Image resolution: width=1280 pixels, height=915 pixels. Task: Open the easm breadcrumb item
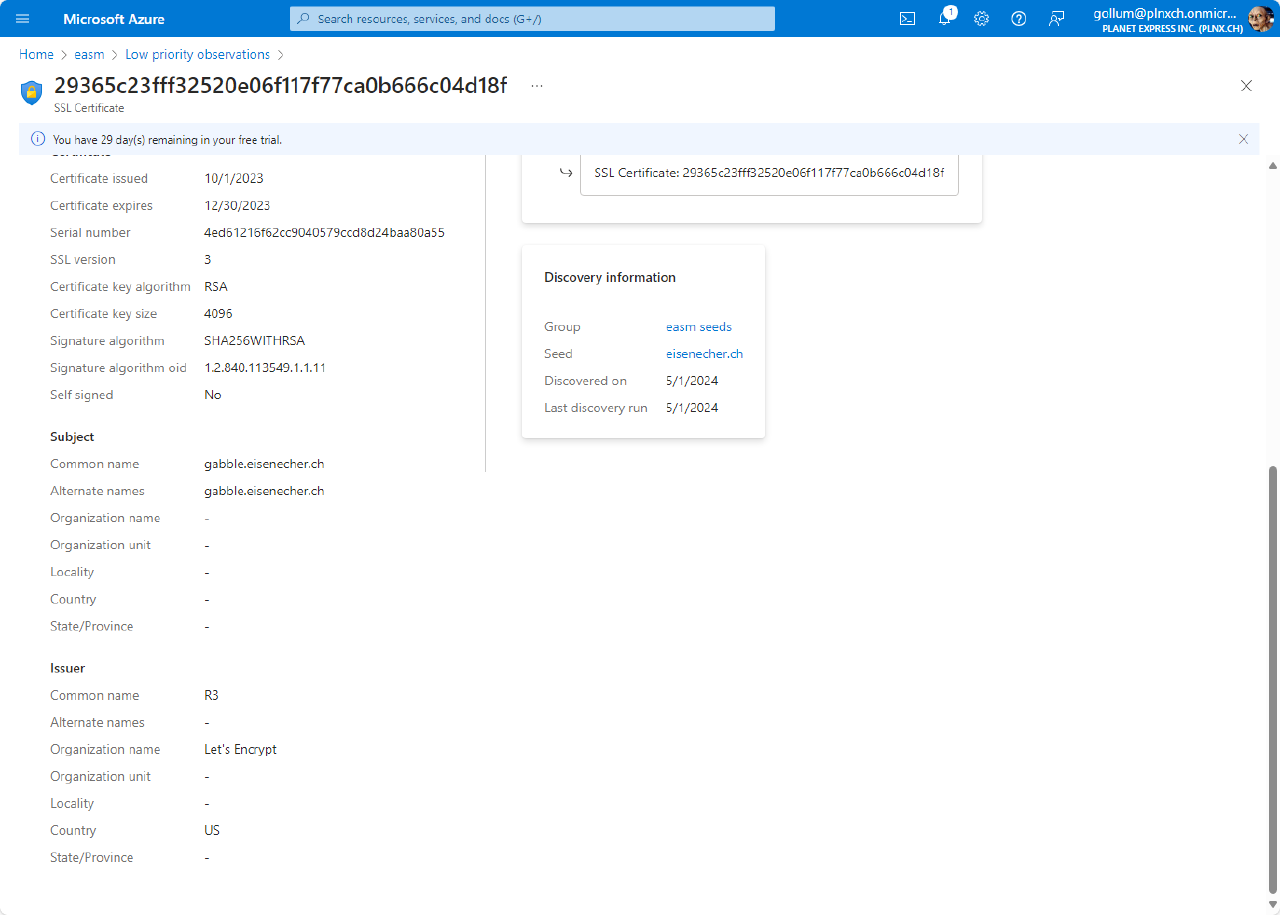click(x=89, y=54)
